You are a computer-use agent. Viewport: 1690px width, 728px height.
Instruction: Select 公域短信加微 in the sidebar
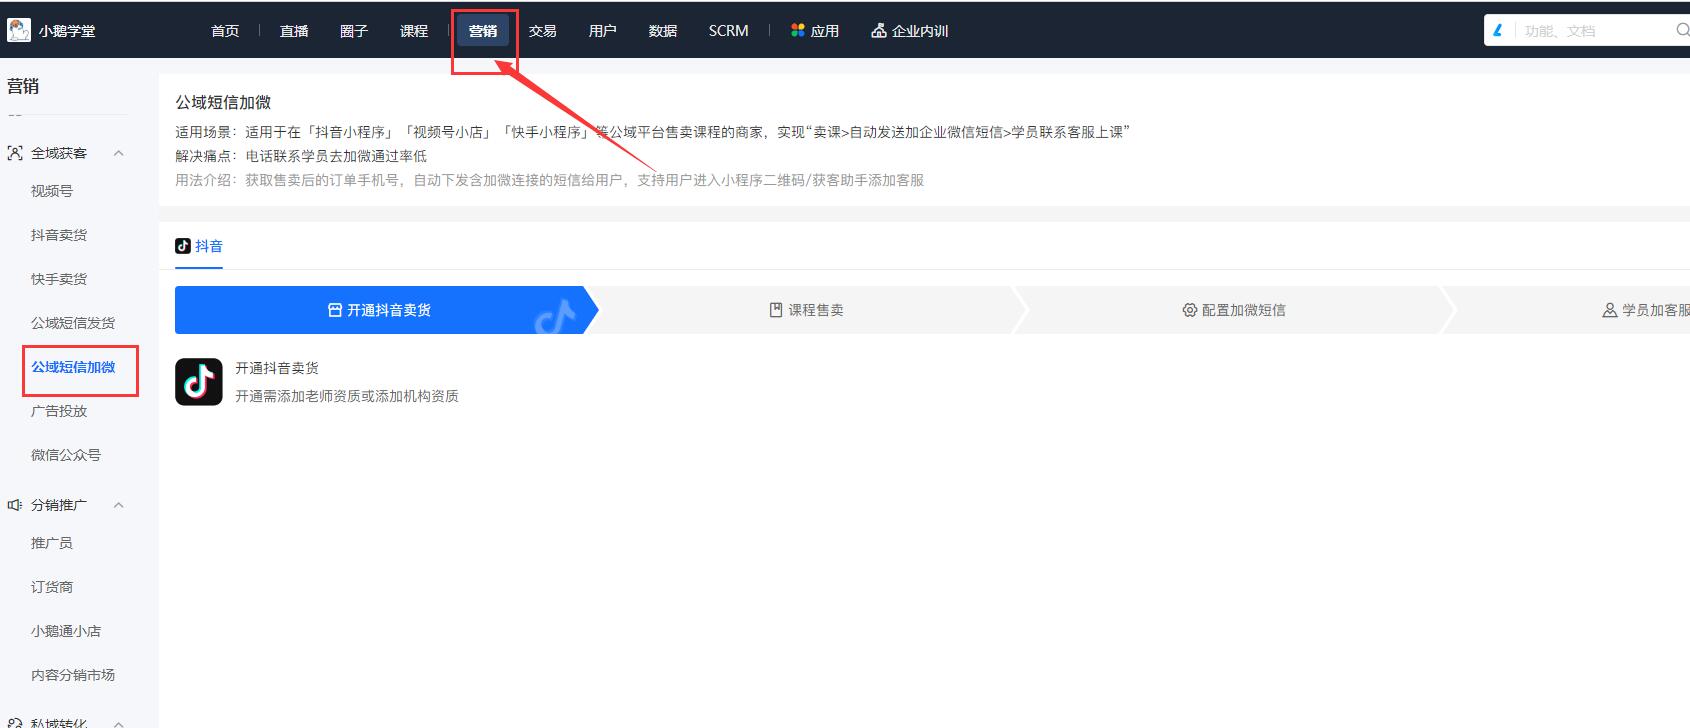click(73, 367)
